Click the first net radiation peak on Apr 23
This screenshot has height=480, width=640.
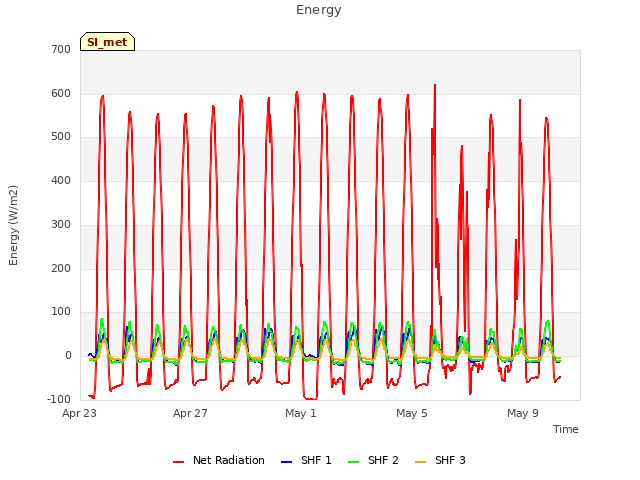coord(102,96)
